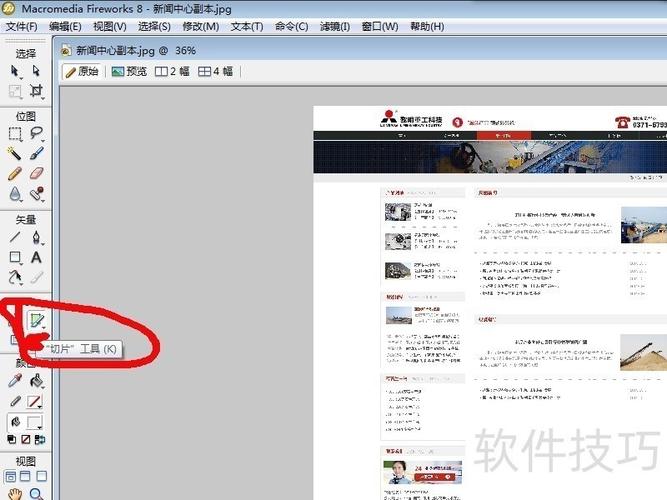This screenshot has height=500, width=667.
Task: Select the Rubber Stamp tool
Action: click(37, 194)
